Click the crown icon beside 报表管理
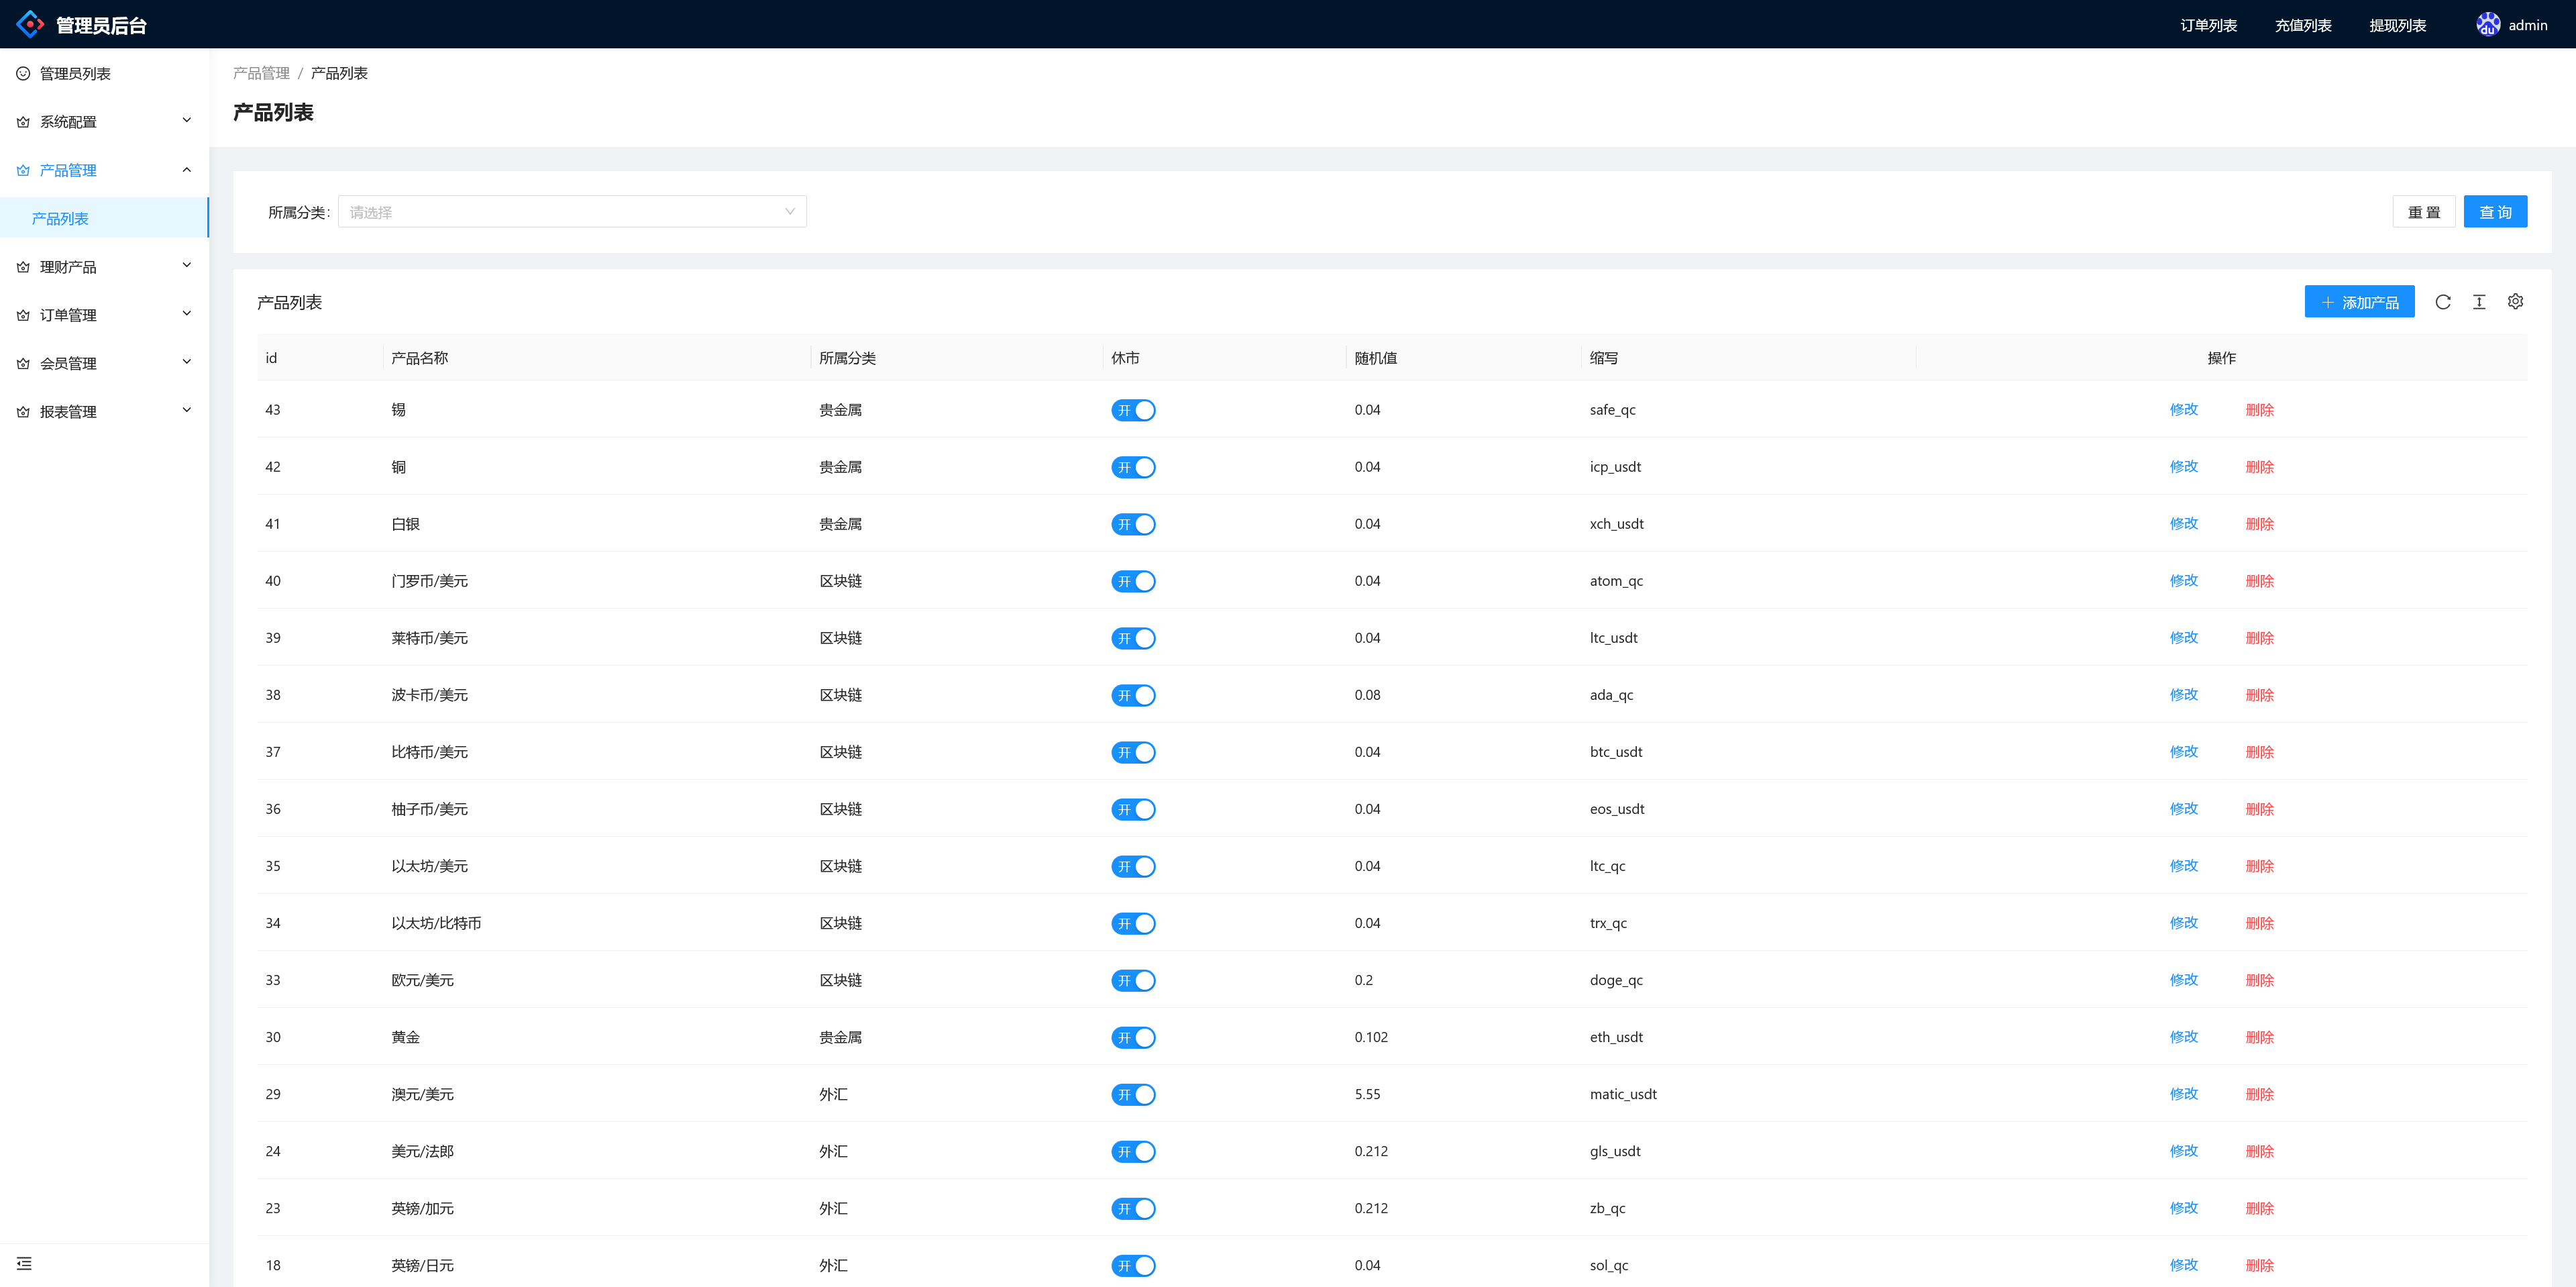The image size is (2576, 1287). tap(23, 412)
